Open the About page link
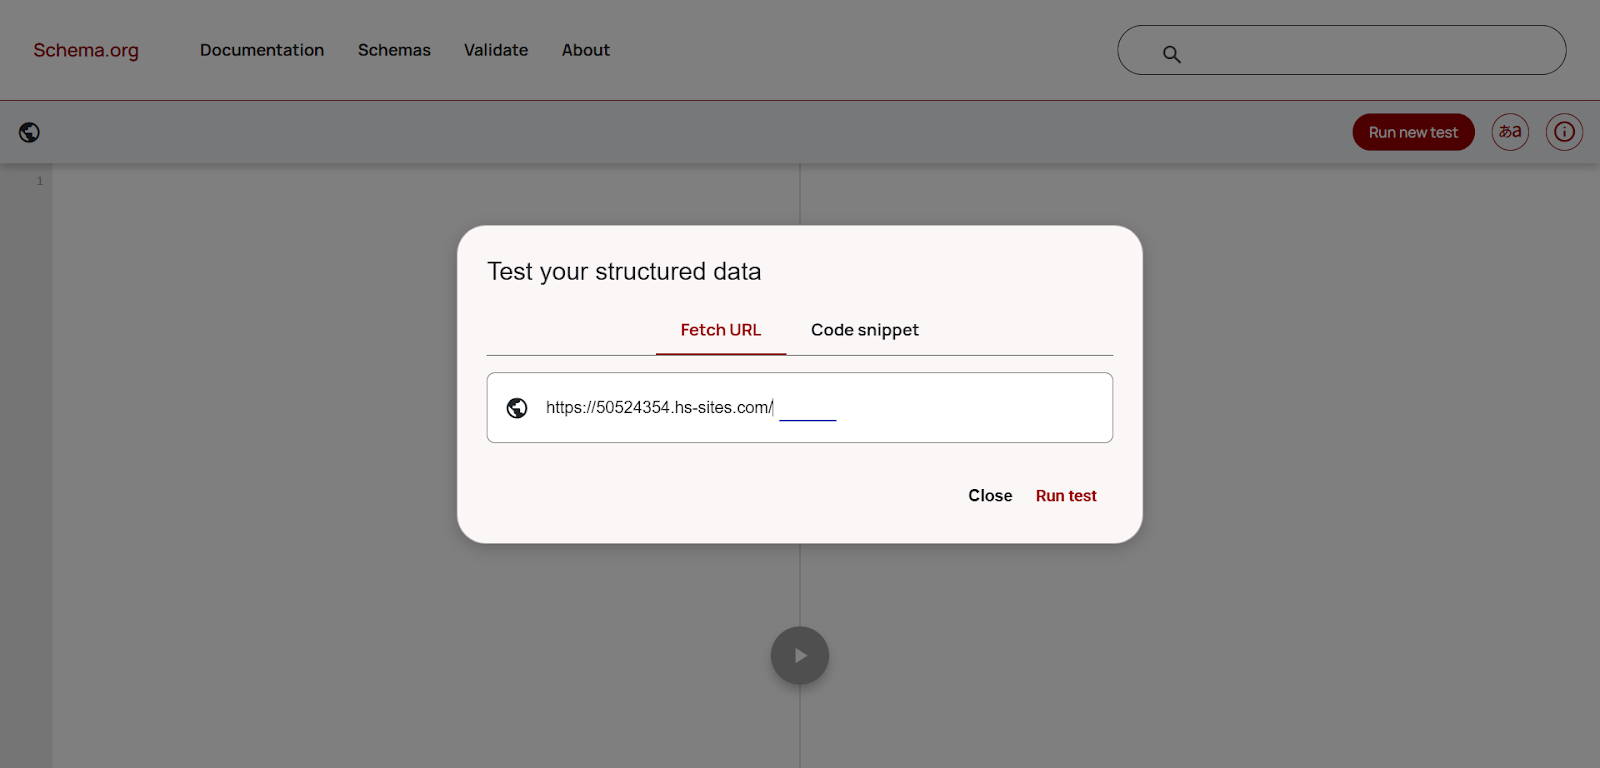The width and height of the screenshot is (1600, 768). [585, 50]
